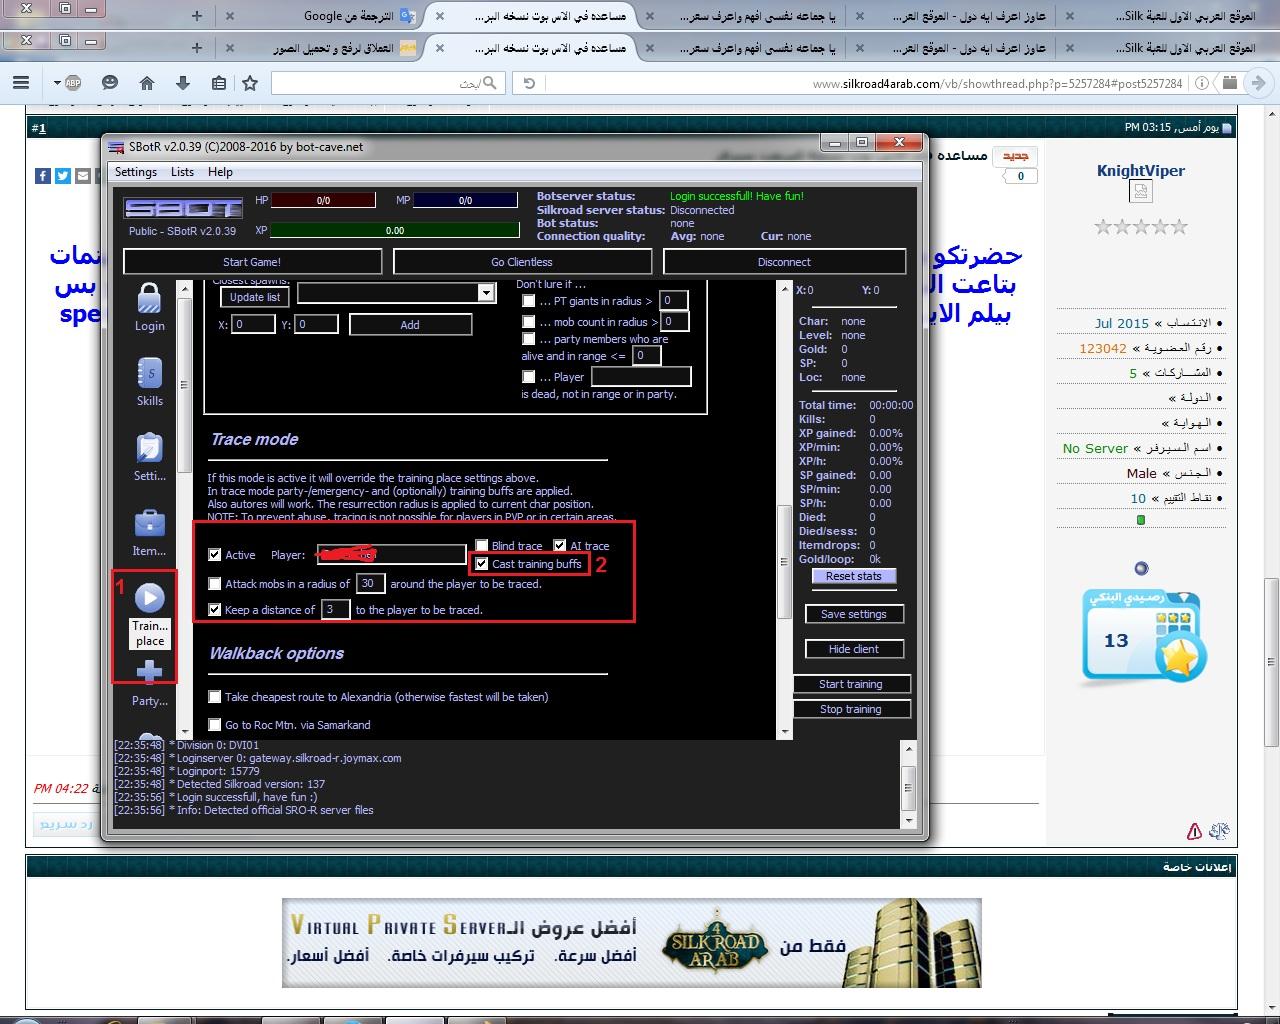Click the green XP progress bar

pos(395,230)
